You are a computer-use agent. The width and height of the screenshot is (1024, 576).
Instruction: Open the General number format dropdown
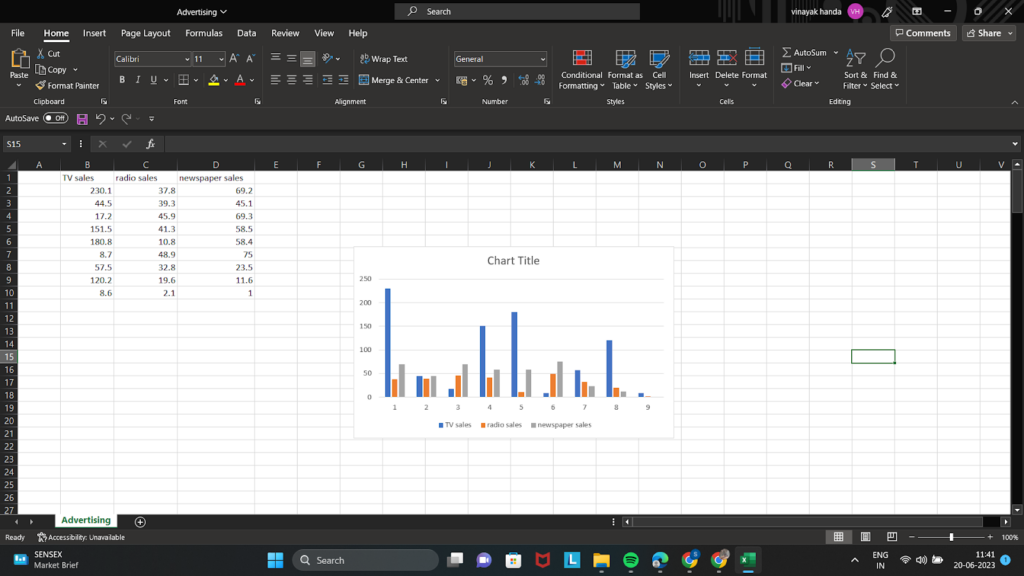(543, 59)
